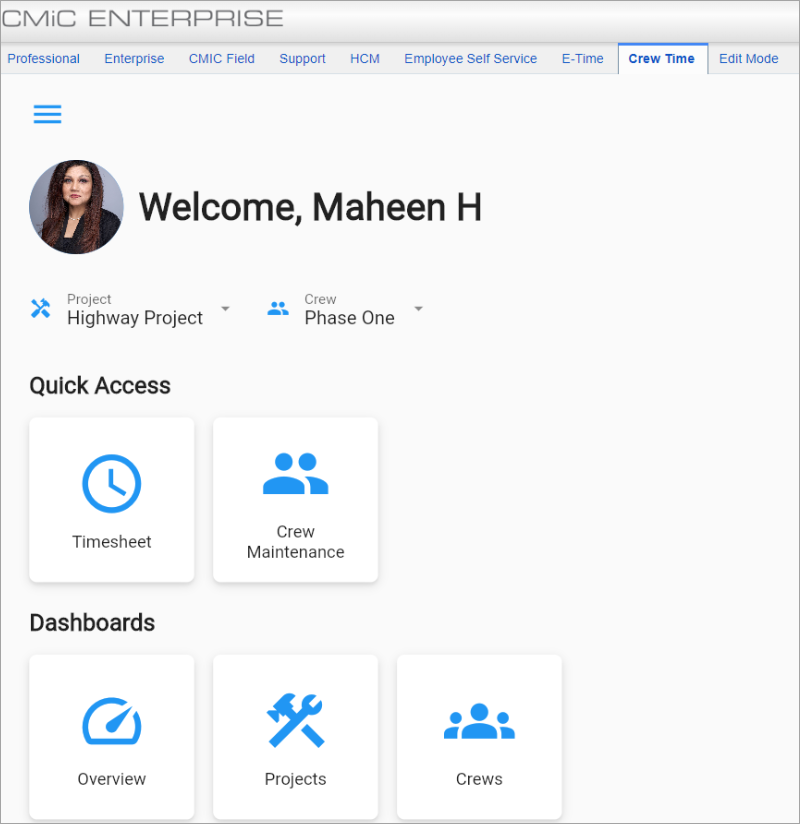Click the Crews dashboard label
Screen dimensions: 800x824
click(479, 779)
